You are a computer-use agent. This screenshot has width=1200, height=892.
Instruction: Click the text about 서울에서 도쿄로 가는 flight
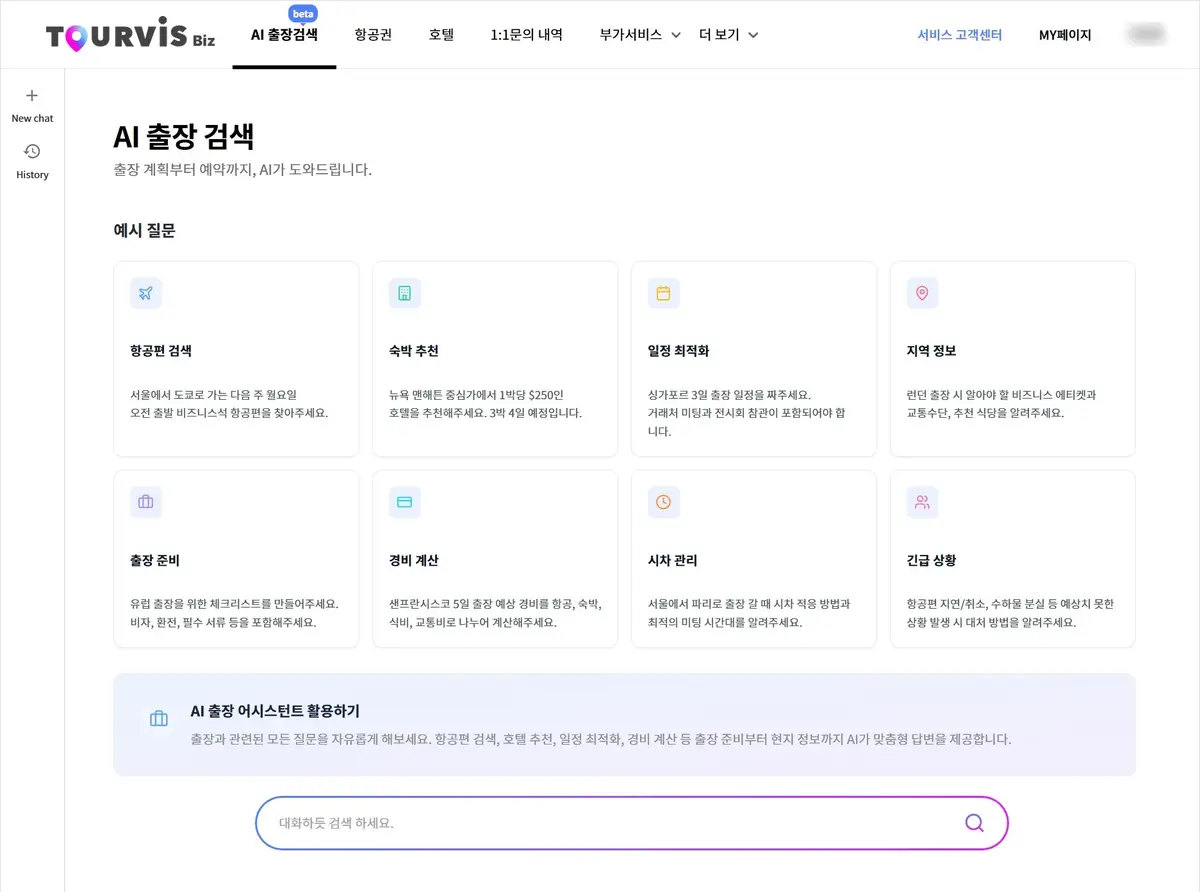[229, 403]
